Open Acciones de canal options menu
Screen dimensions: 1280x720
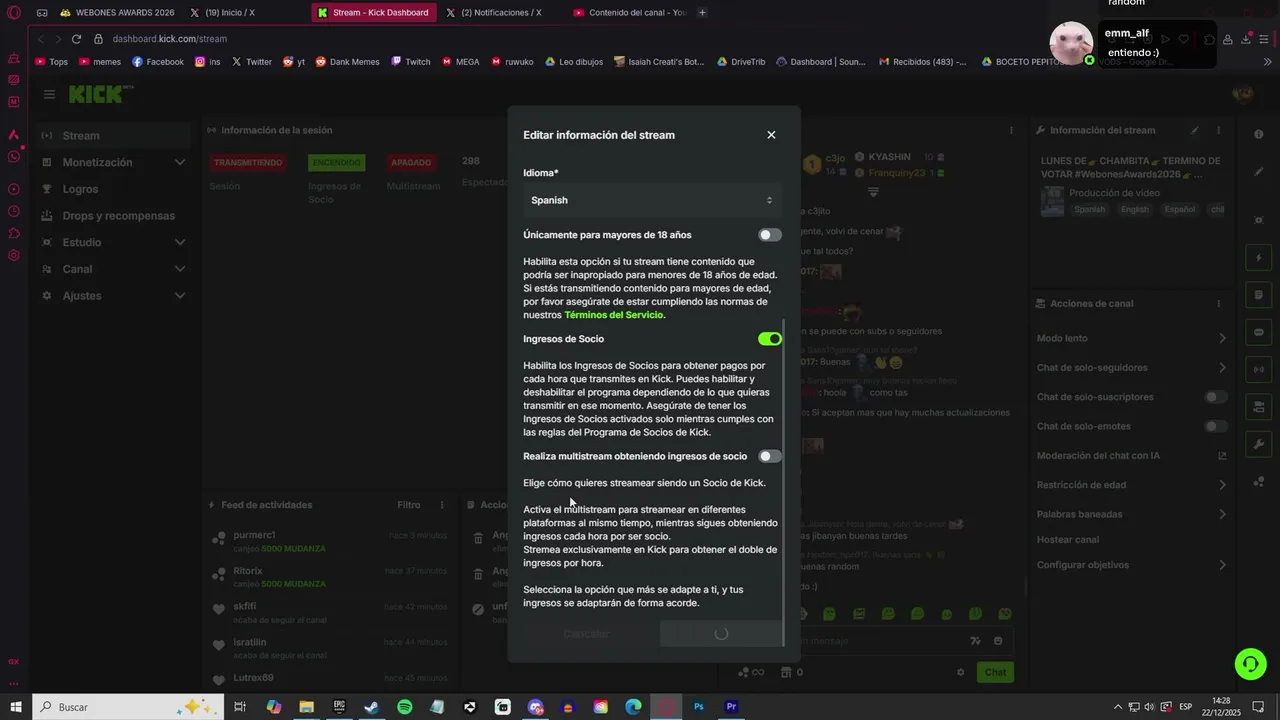coord(1218,304)
